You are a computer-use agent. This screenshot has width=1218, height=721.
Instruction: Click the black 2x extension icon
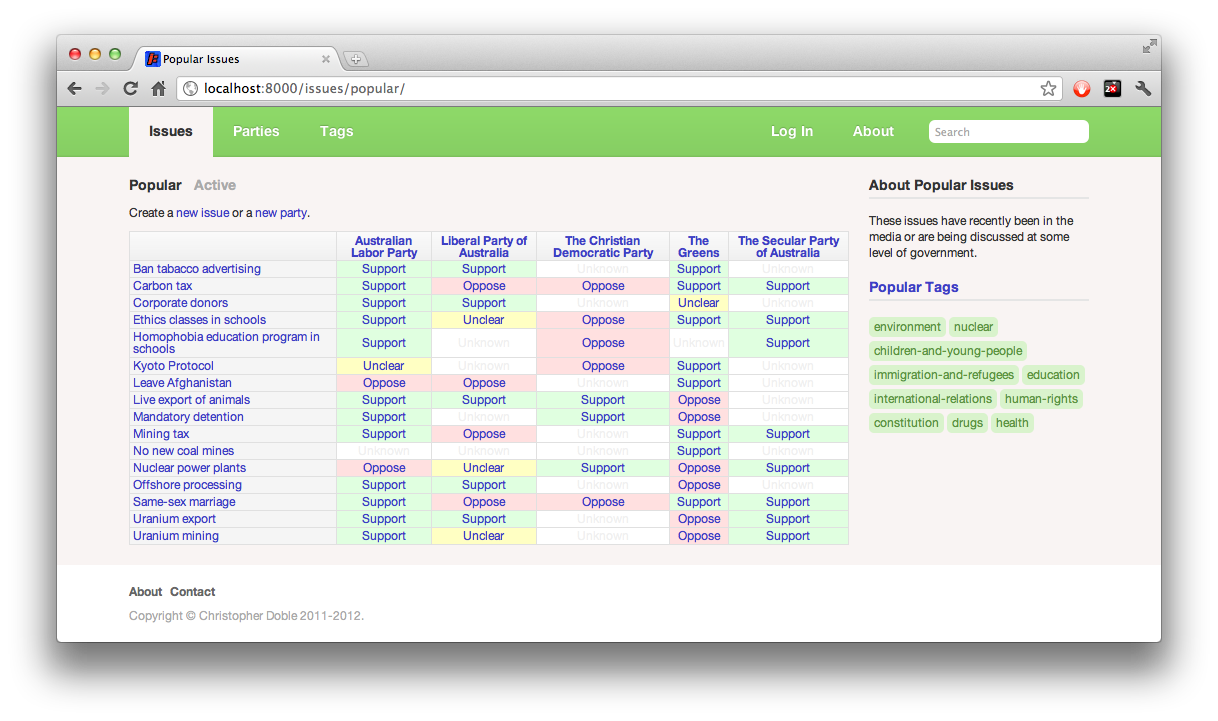point(1112,88)
